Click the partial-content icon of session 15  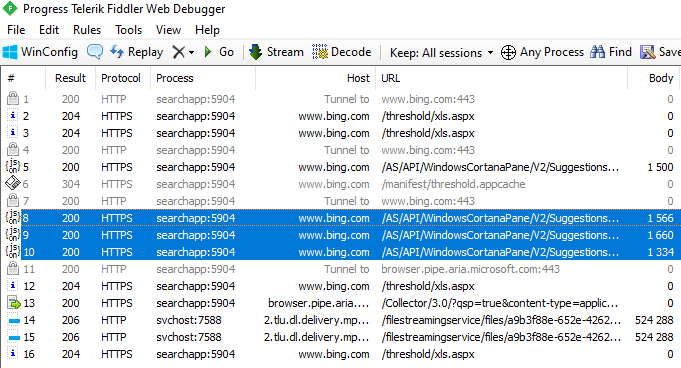pyautogui.click(x=13, y=338)
